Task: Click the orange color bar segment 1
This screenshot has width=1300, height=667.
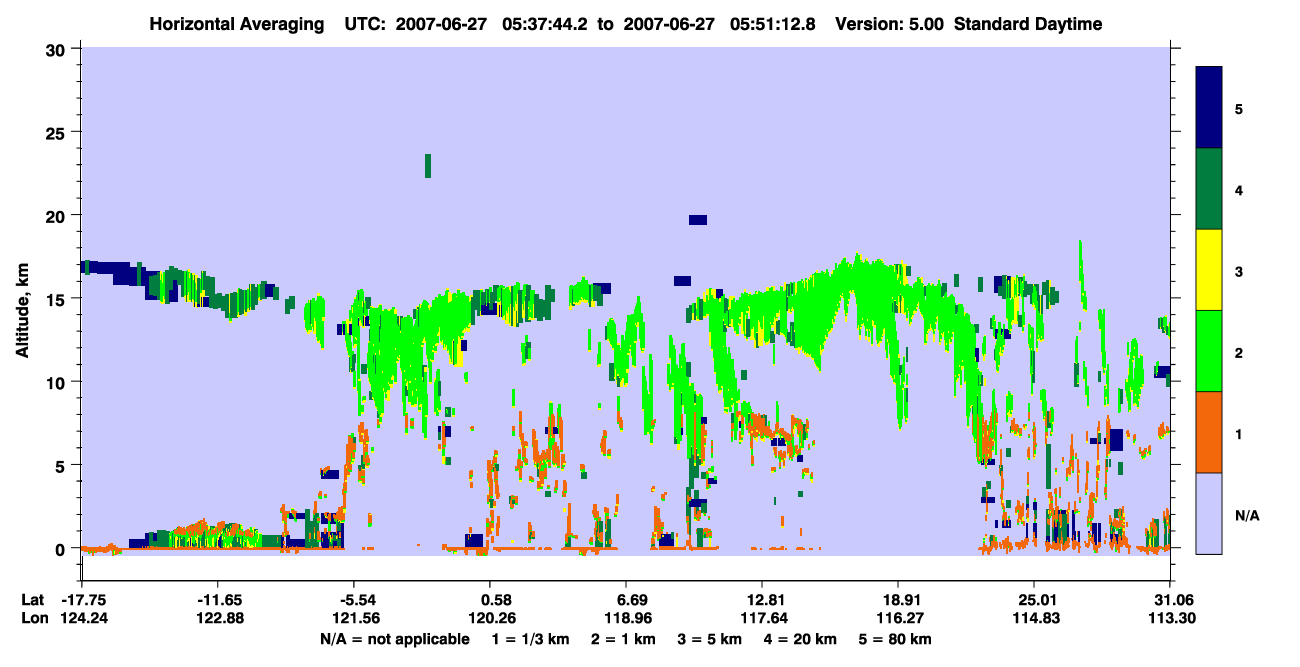Action: (x=1209, y=432)
